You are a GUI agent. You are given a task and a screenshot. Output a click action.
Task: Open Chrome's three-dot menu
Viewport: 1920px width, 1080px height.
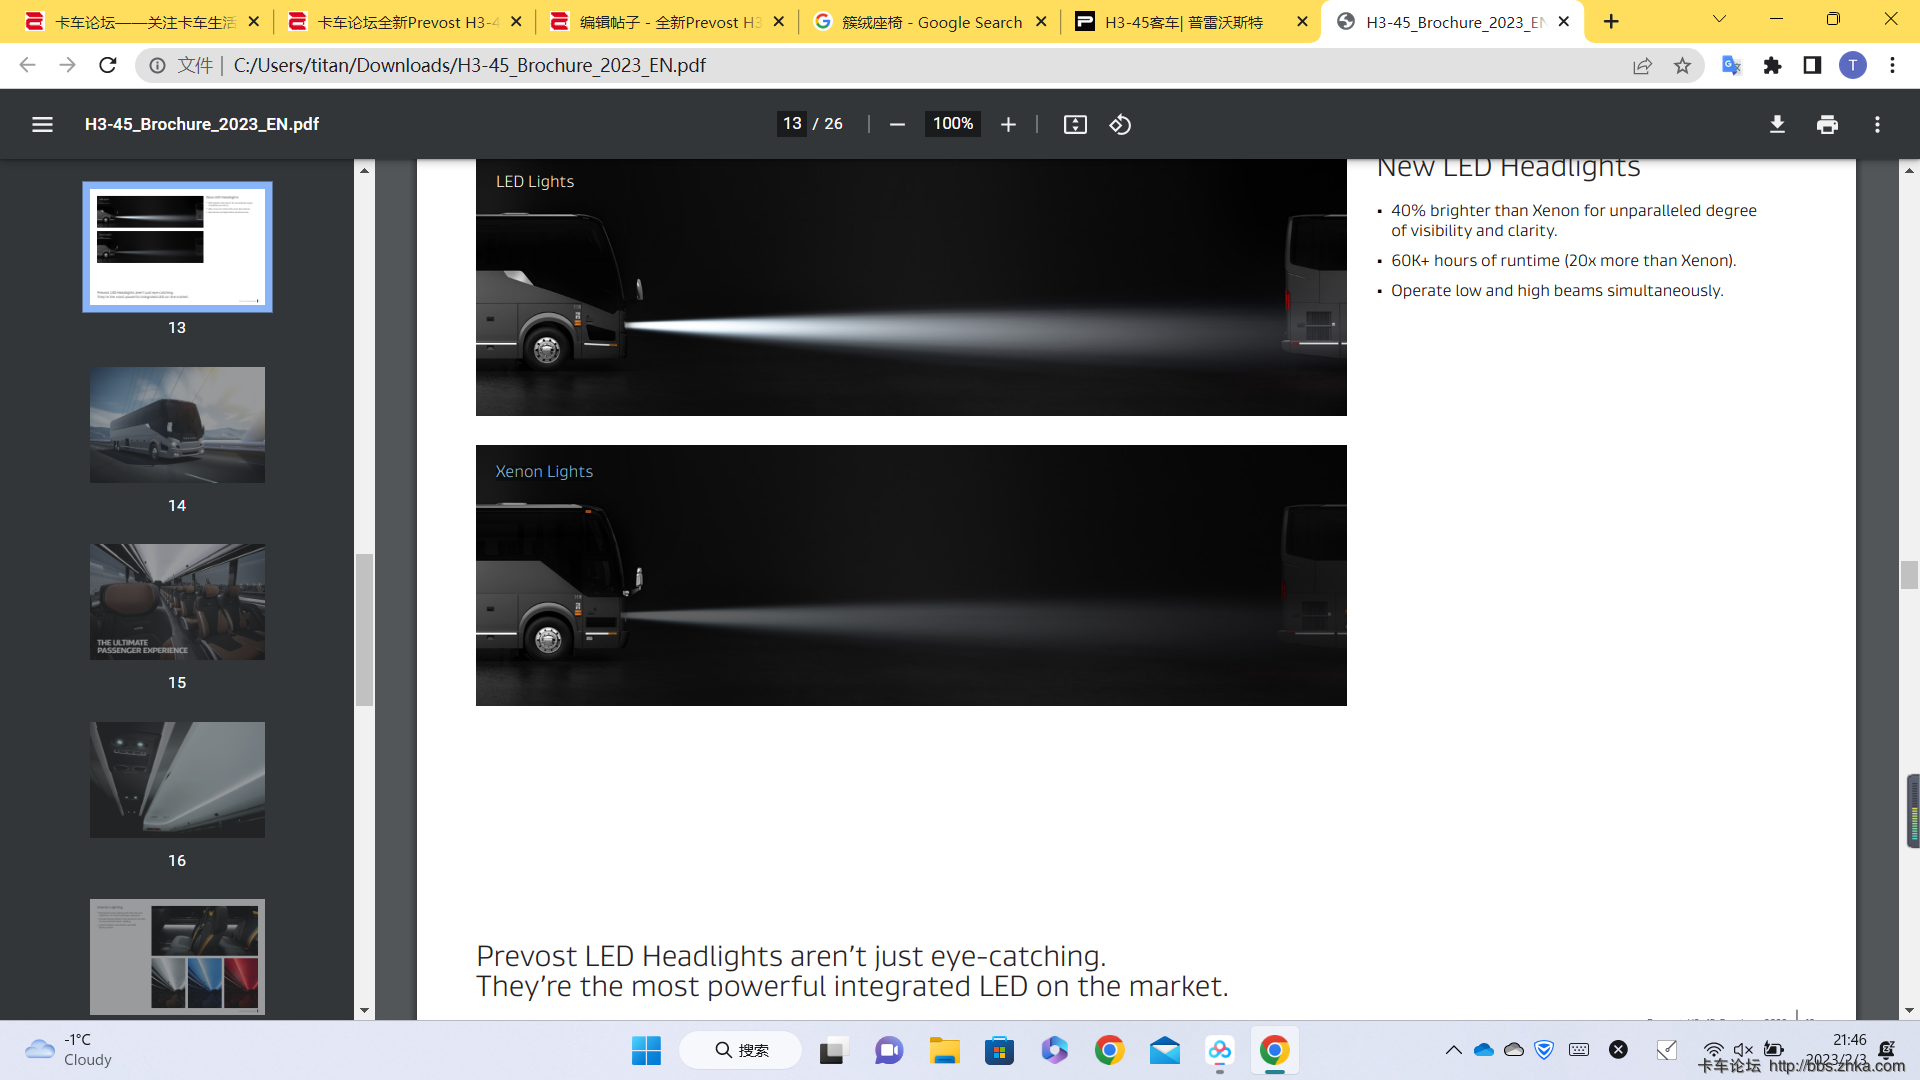1892,65
